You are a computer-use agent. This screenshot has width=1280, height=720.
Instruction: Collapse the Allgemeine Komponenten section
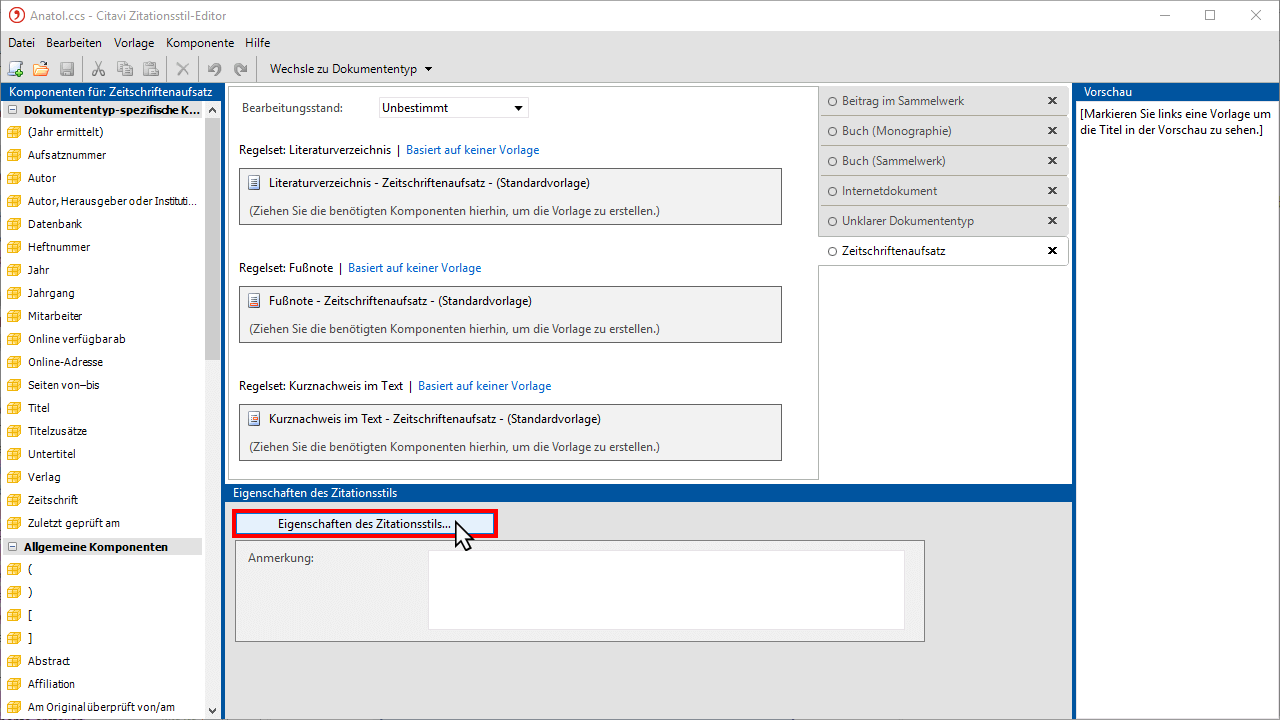point(12,547)
